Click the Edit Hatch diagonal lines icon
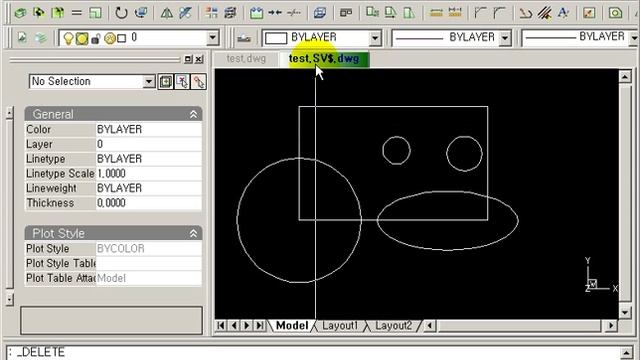The height and width of the screenshot is (360, 640). 544,13
